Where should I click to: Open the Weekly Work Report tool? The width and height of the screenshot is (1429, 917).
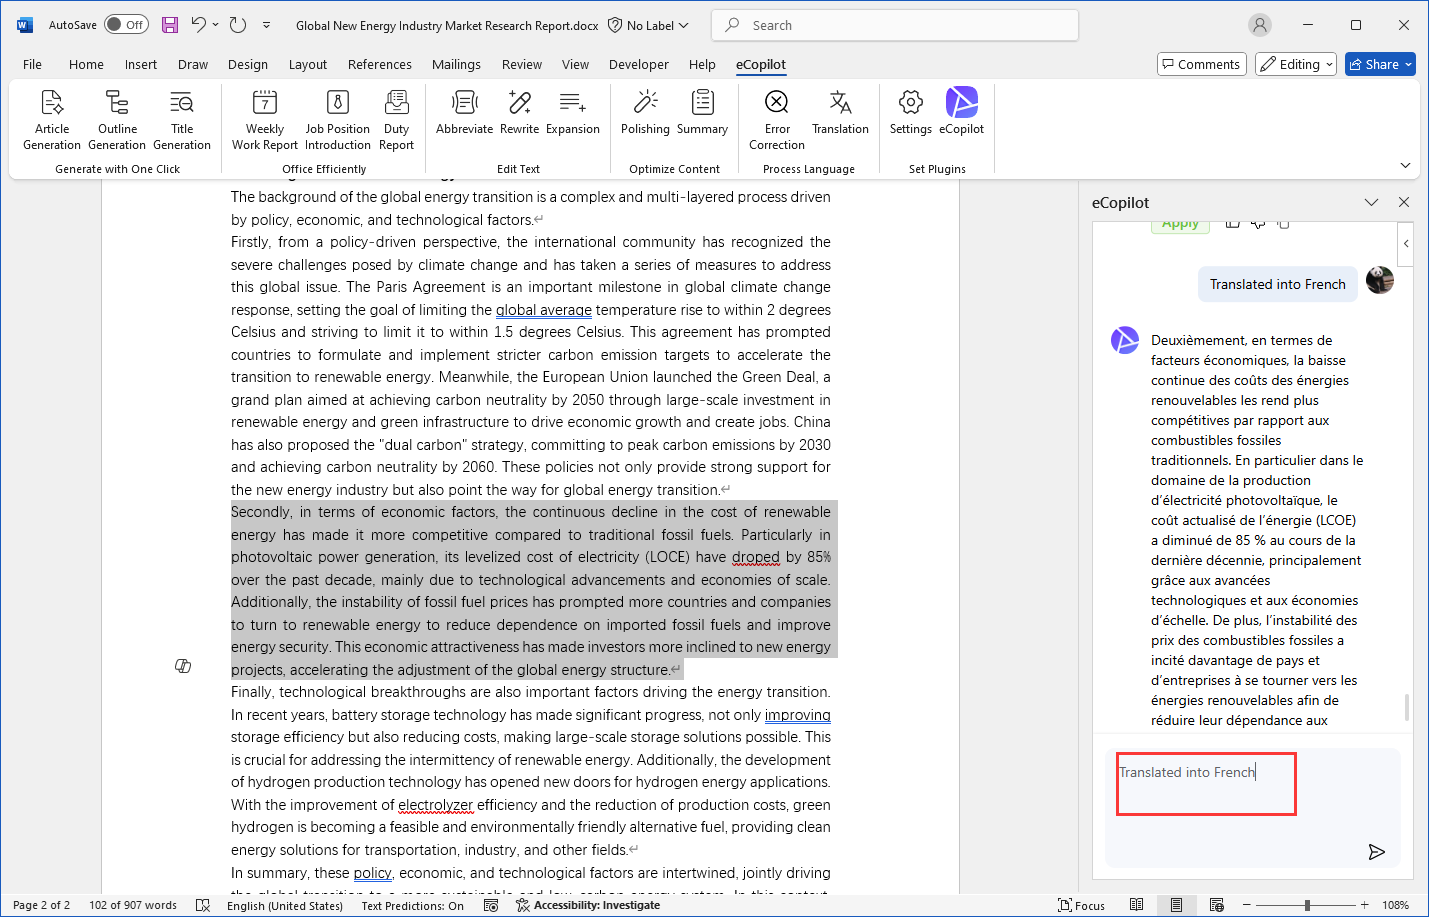265,103
